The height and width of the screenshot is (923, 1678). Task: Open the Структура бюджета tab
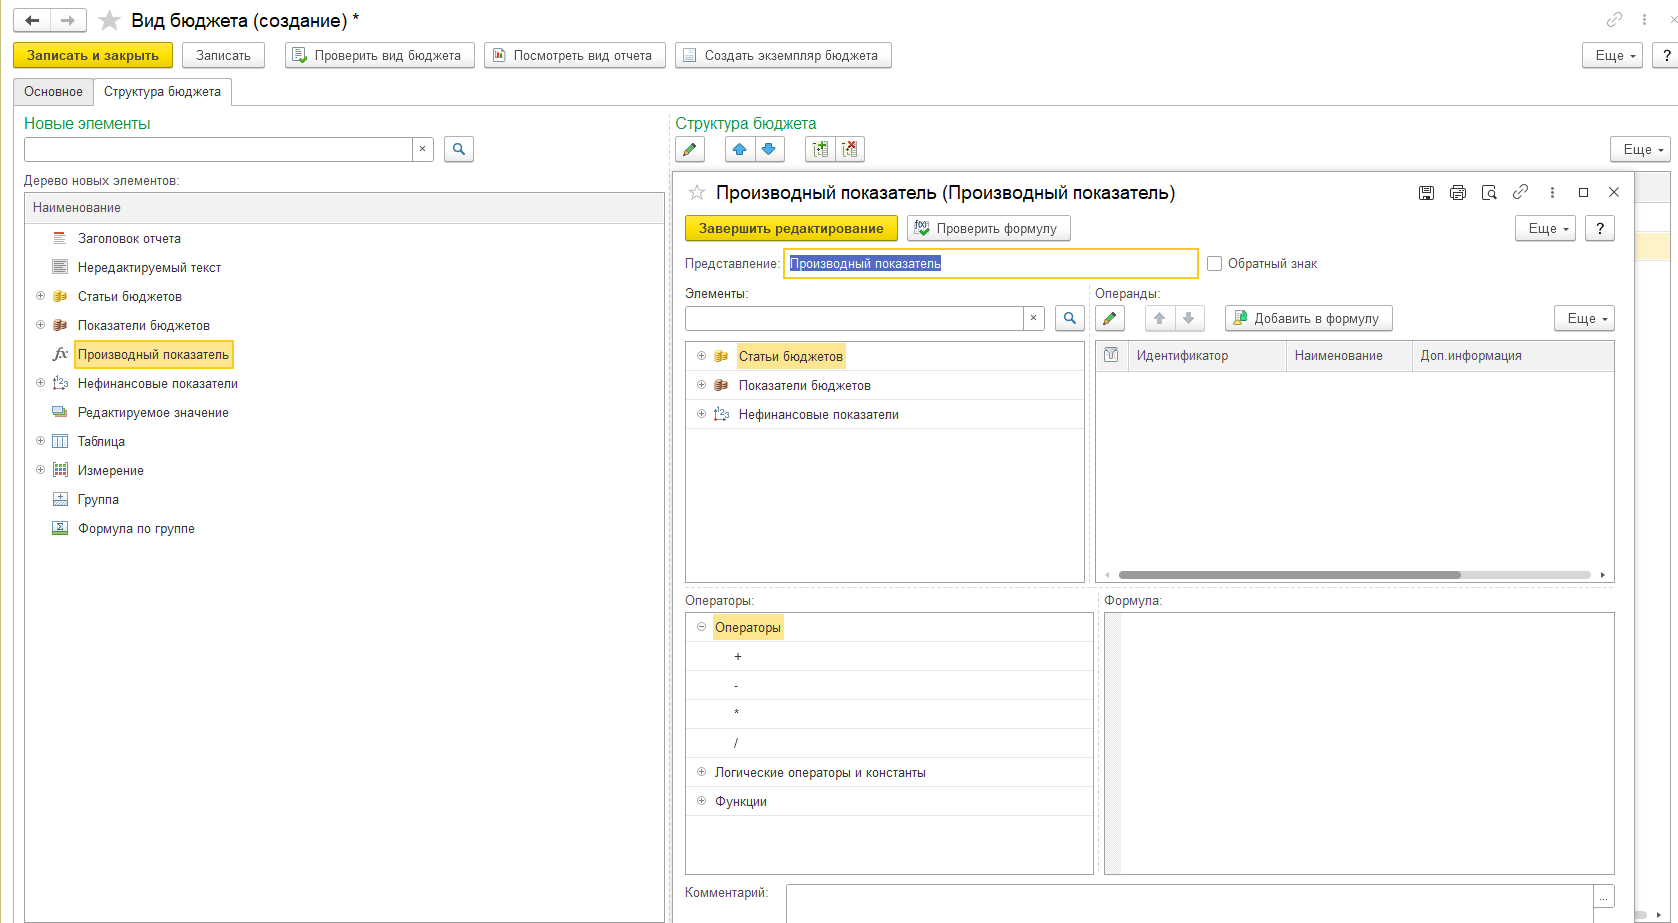[x=162, y=92]
